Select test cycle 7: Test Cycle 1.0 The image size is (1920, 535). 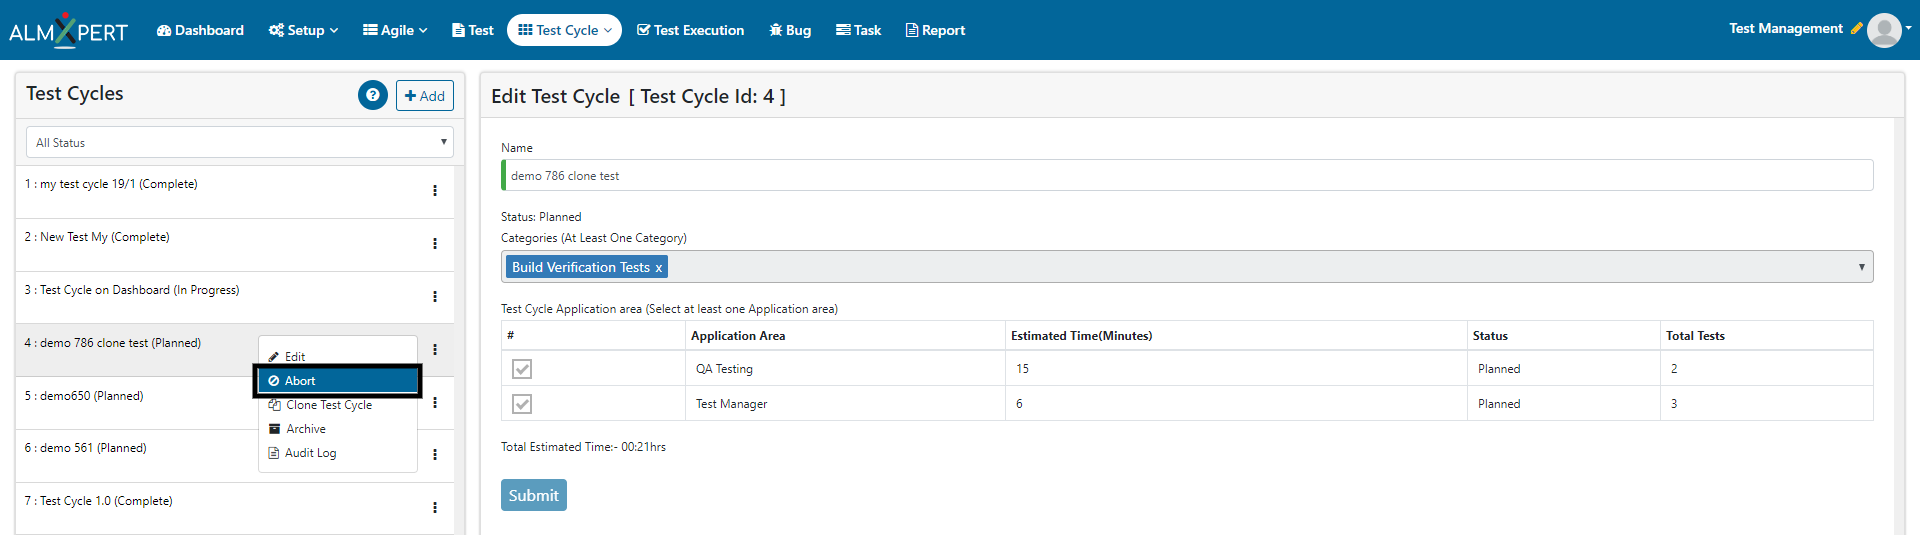98,501
